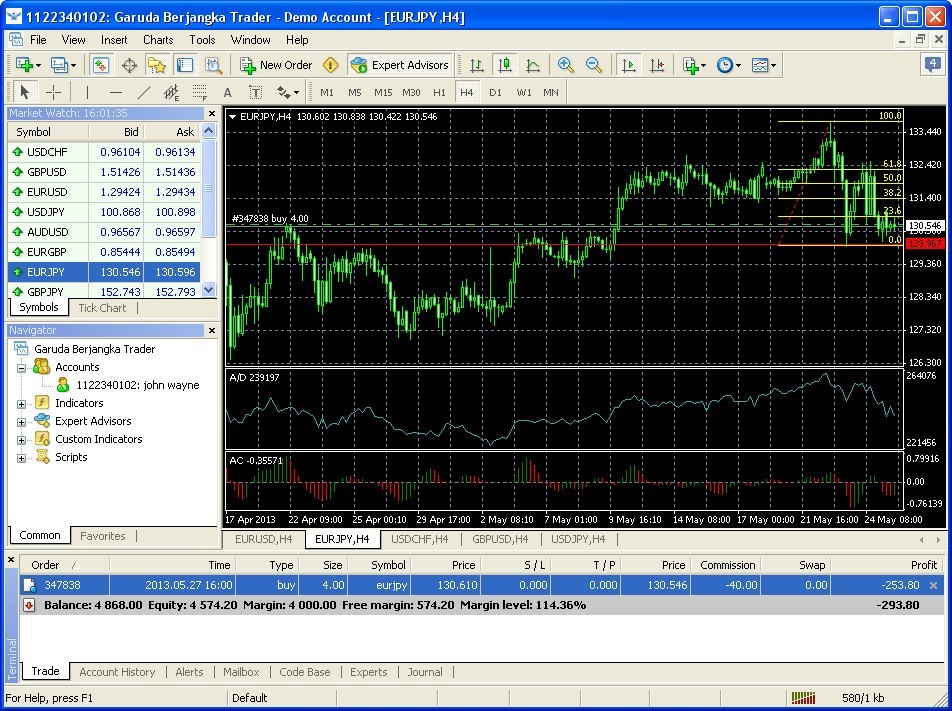Screen dimensions: 952x711
Task: Open the Strategy Tester icon
Action: [213, 65]
